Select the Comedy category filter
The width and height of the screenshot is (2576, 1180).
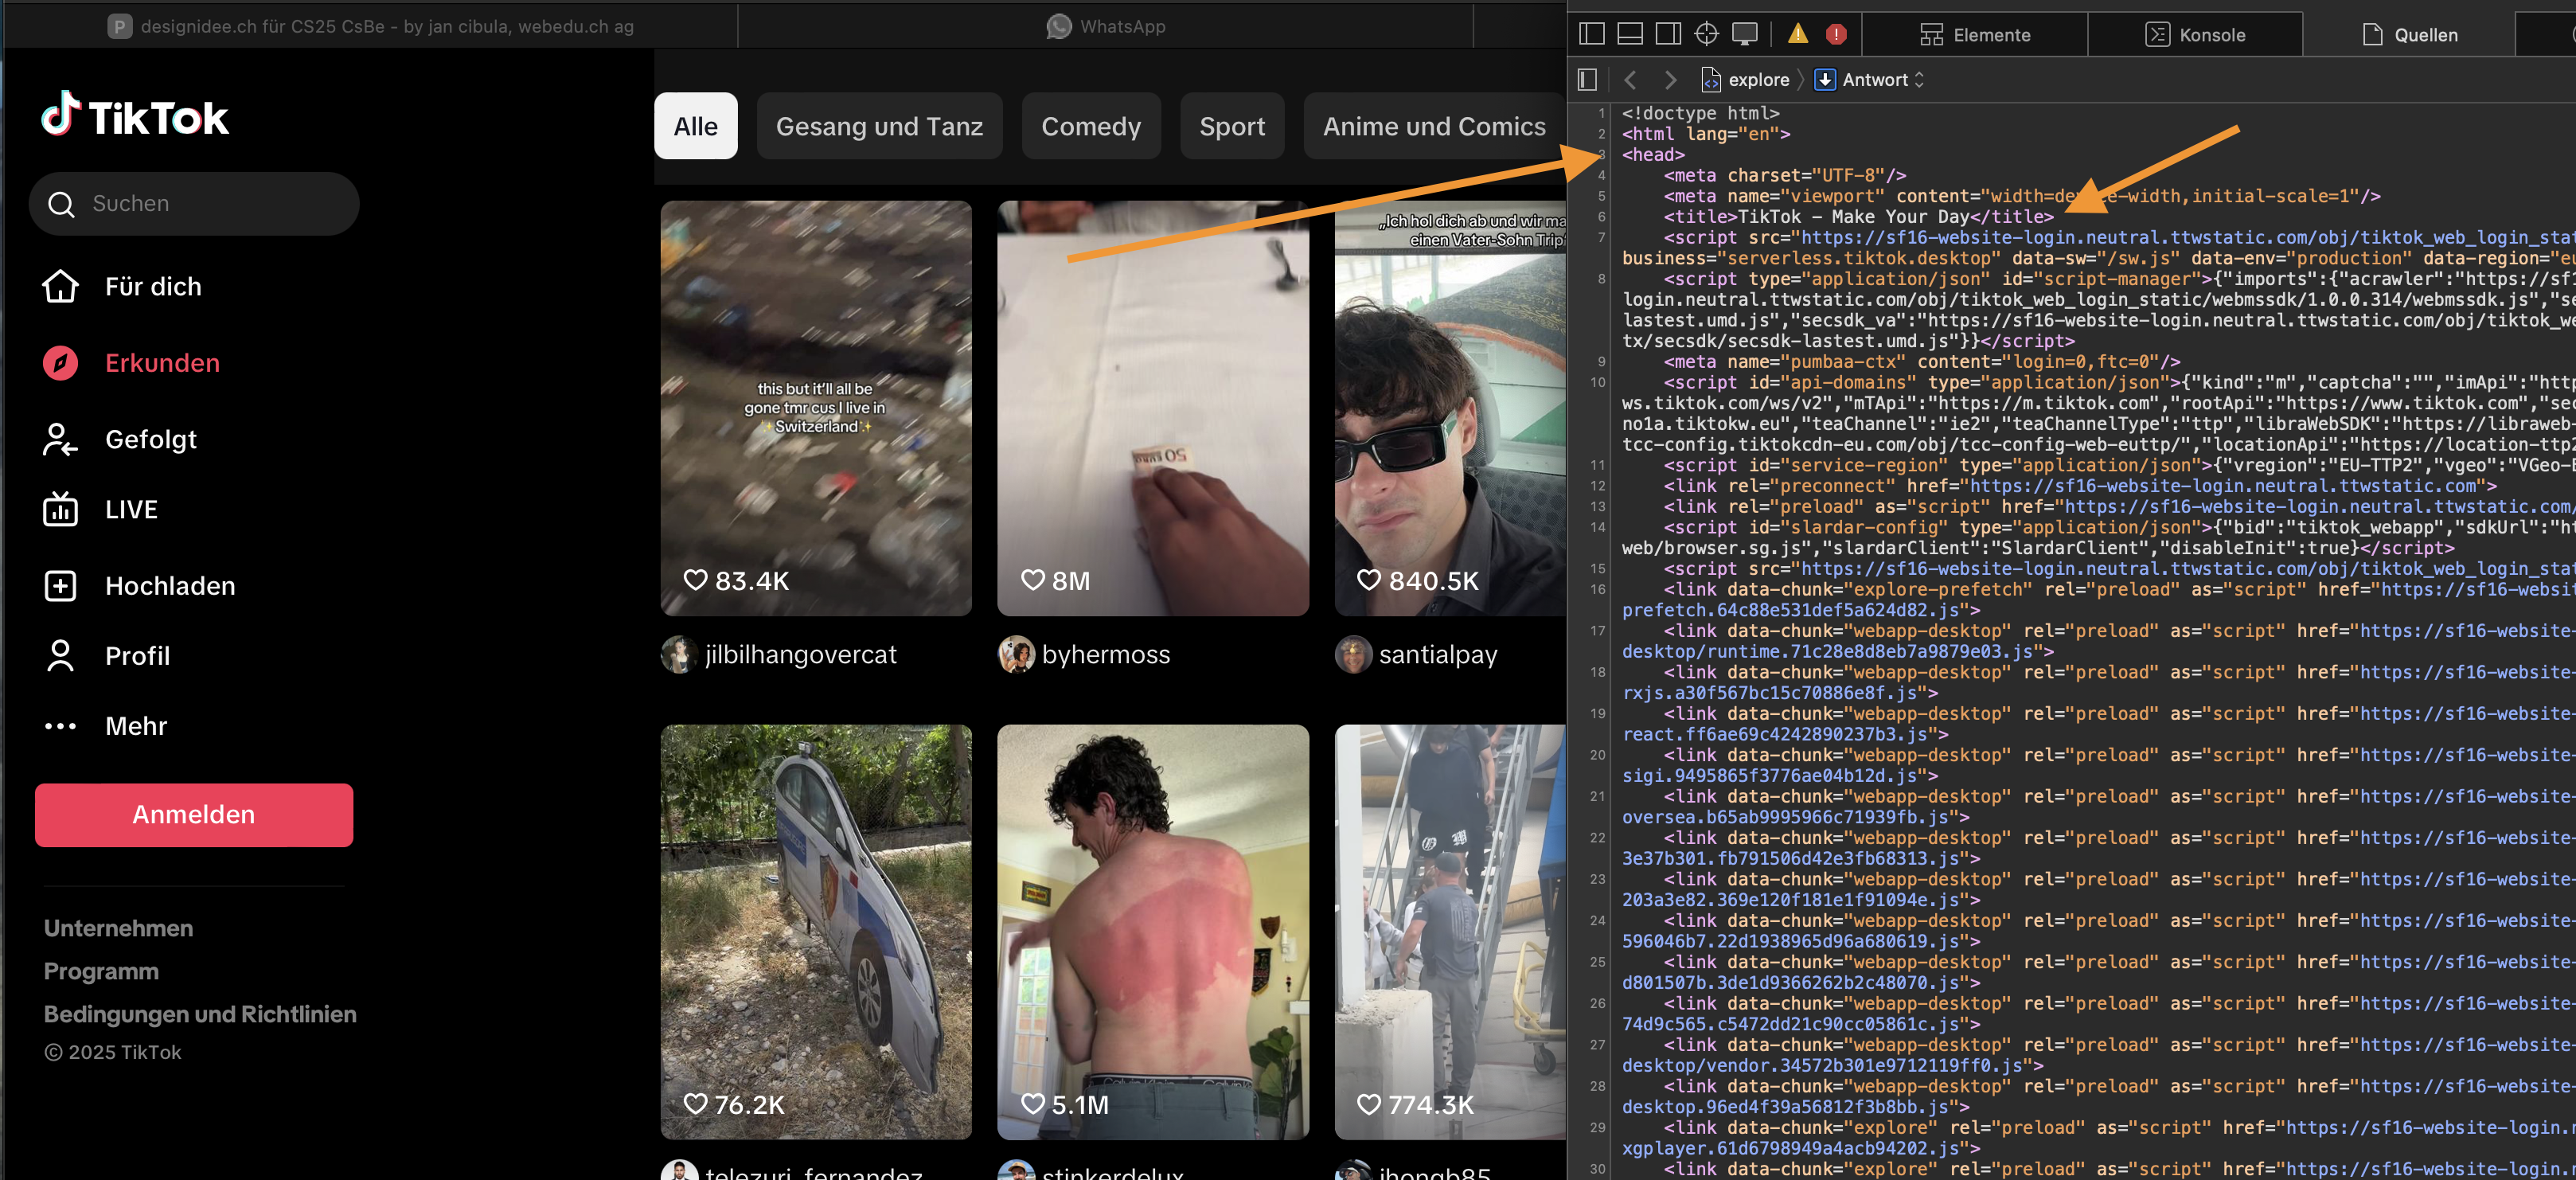(1090, 126)
